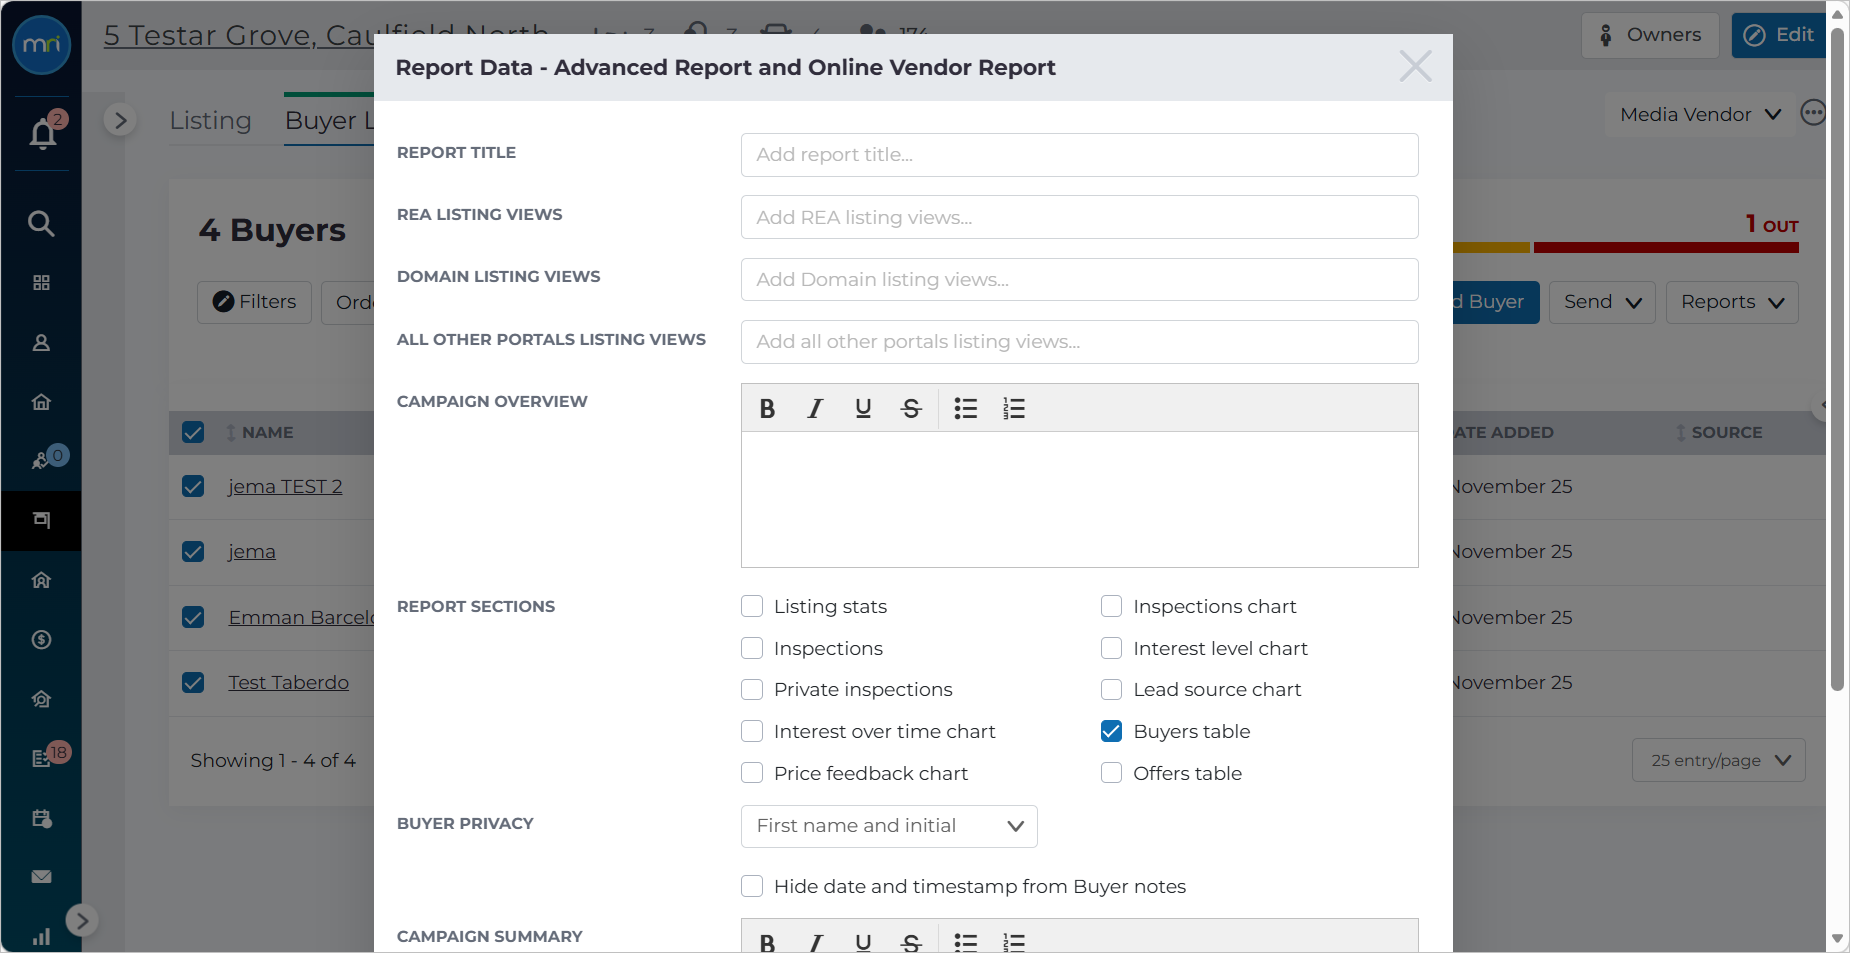This screenshot has width=1850, height=953.
Task: Focus the REA listing views field
Action: pyautogui.click(x=1079, y=217)
